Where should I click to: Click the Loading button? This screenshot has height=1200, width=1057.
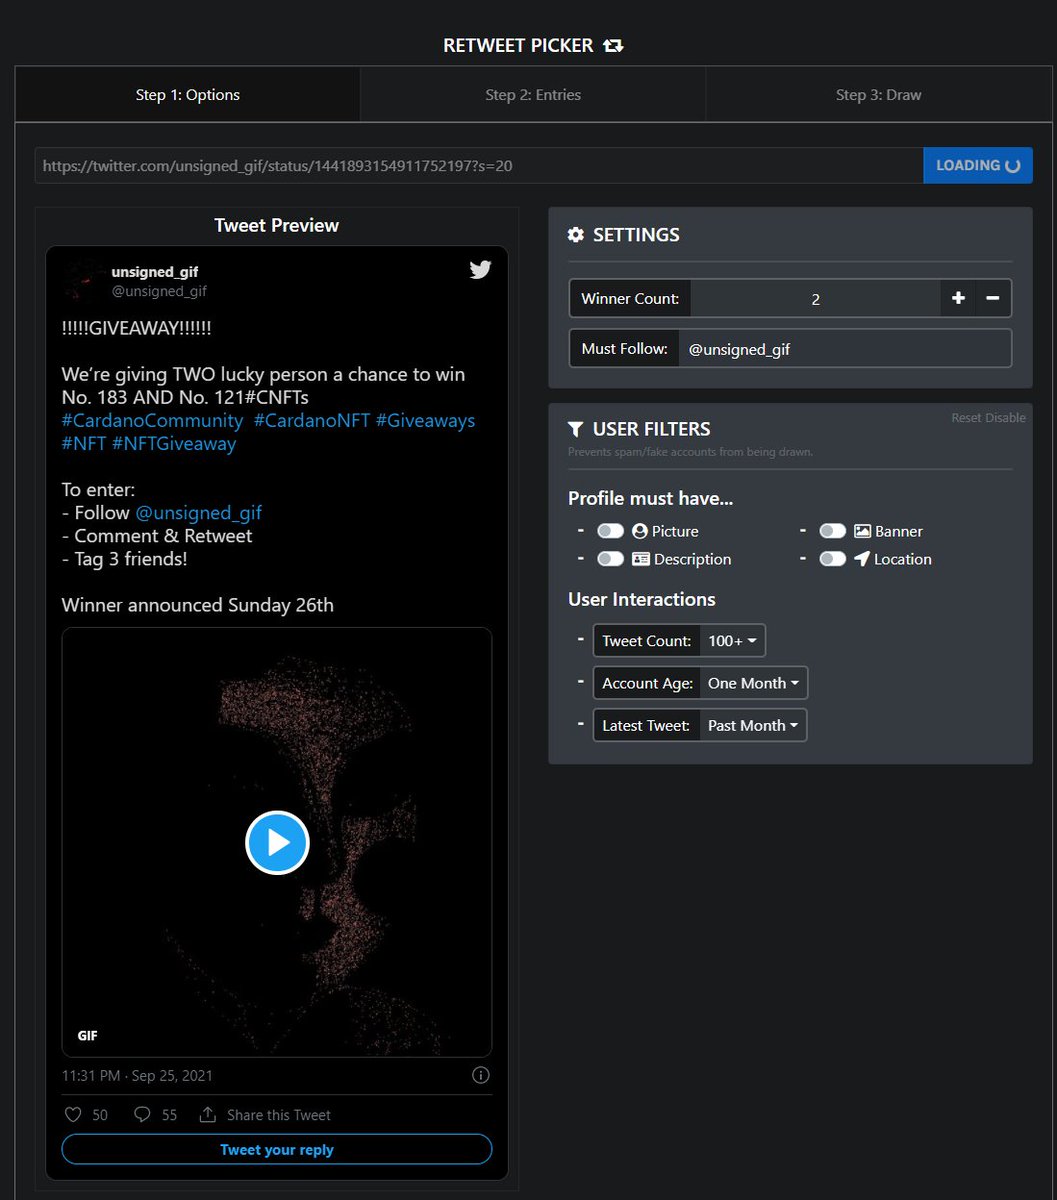978,165
